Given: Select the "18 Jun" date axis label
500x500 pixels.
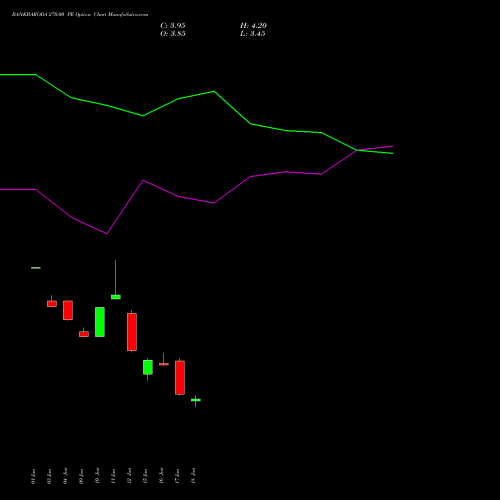Looking at the screenshot, I should coord(193,476).
